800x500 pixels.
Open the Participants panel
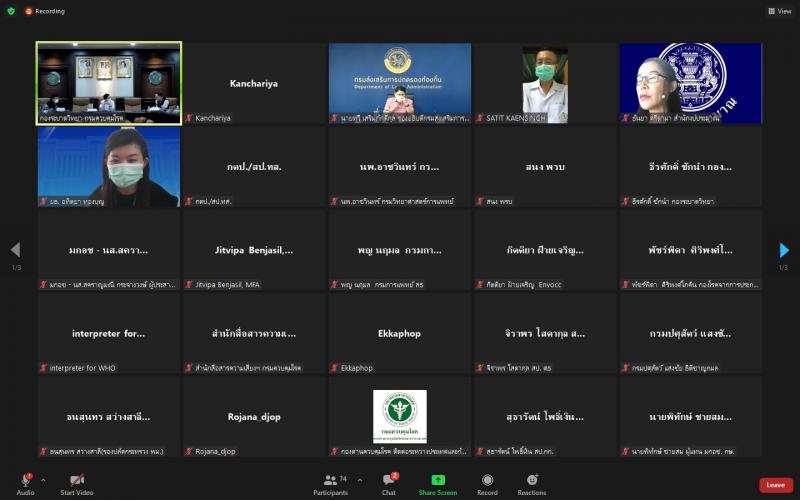click(x=331, y=484)
